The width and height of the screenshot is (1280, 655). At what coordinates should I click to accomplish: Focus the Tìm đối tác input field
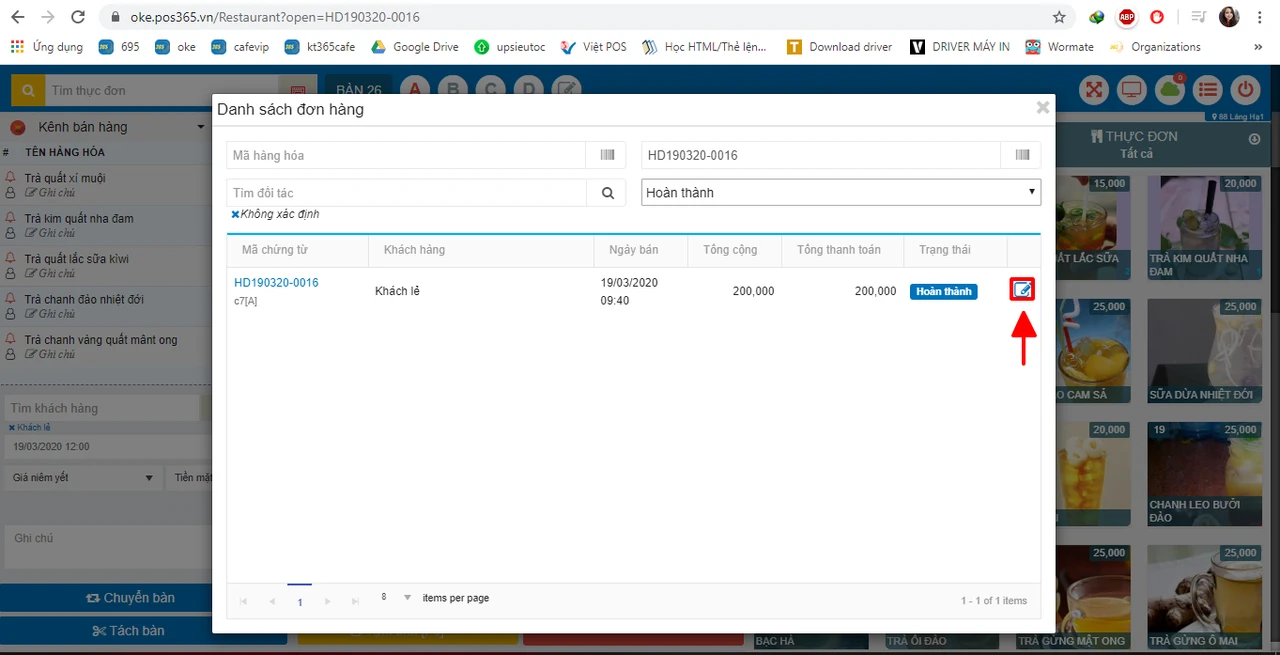407,193
